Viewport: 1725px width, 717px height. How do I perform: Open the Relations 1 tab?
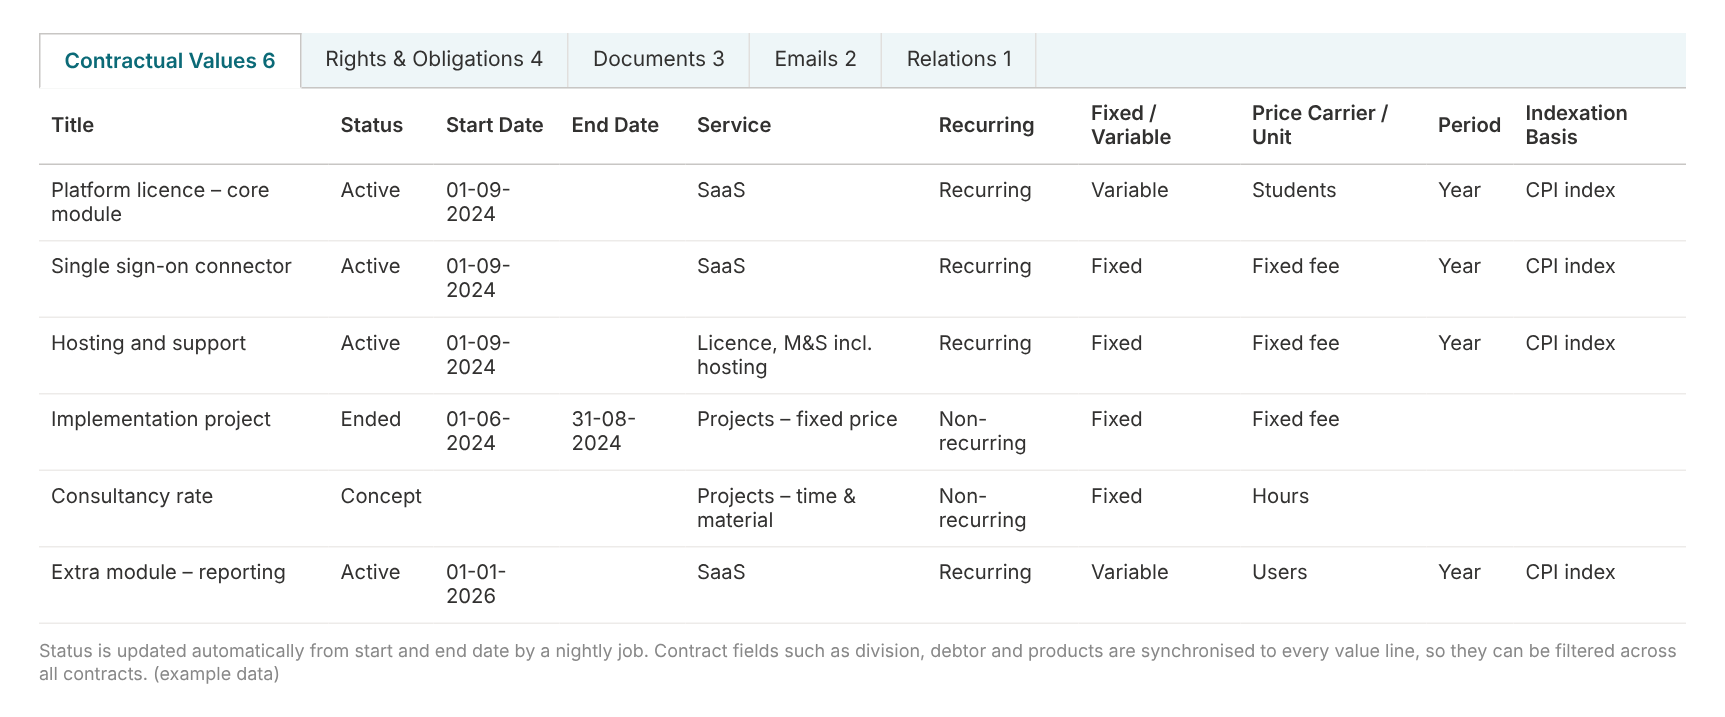pos(959,59)
